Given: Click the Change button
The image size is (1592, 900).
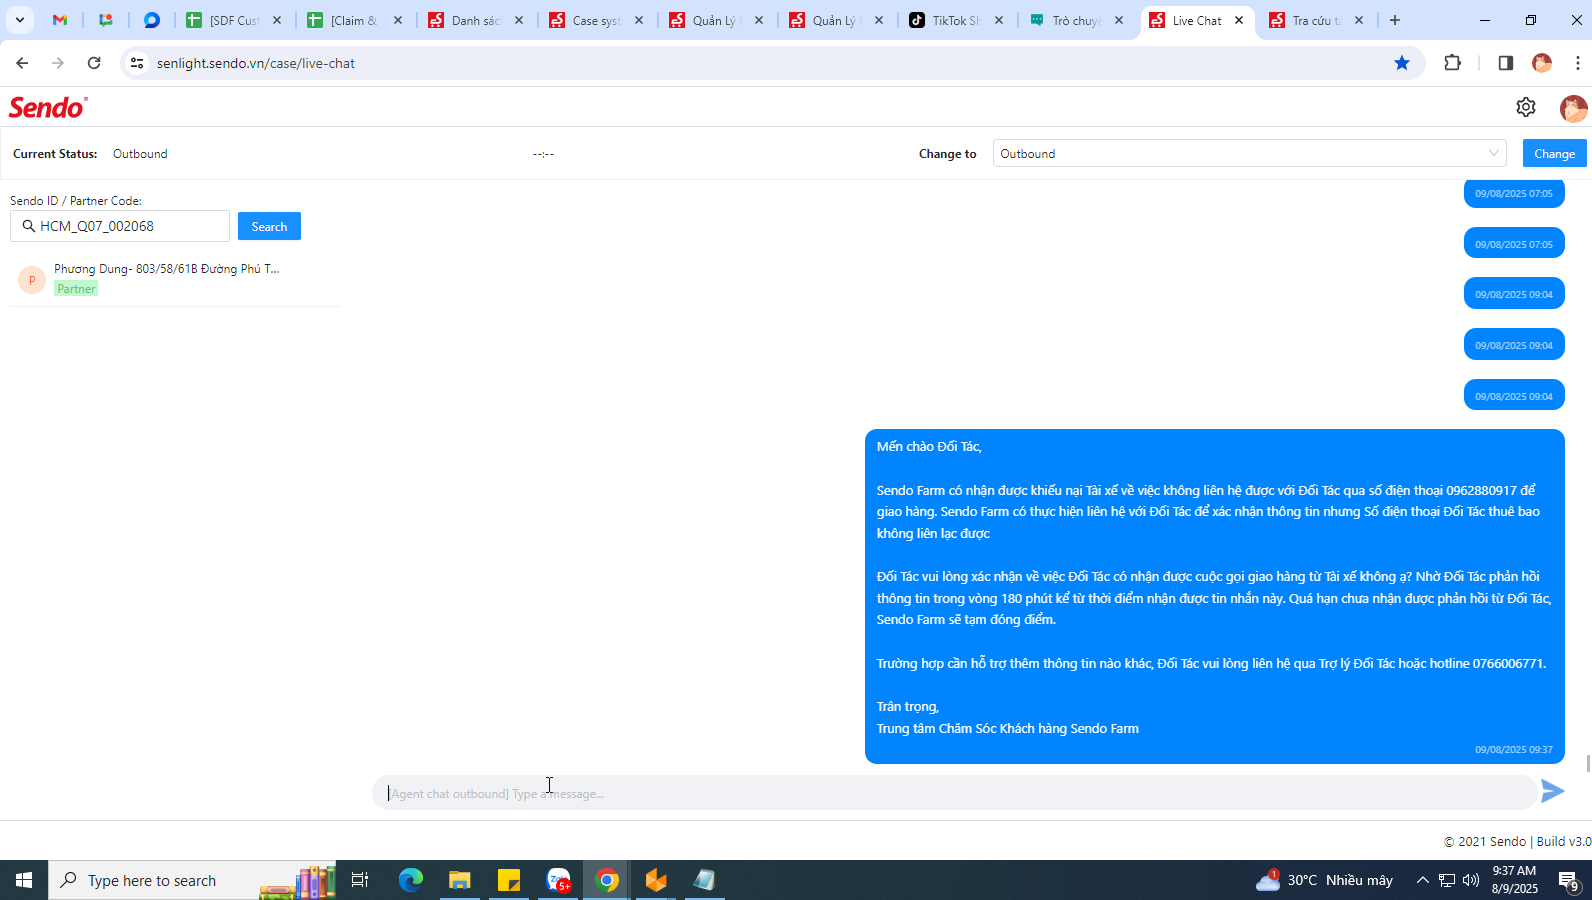Looking at the screenshot, I should 1554,153.
